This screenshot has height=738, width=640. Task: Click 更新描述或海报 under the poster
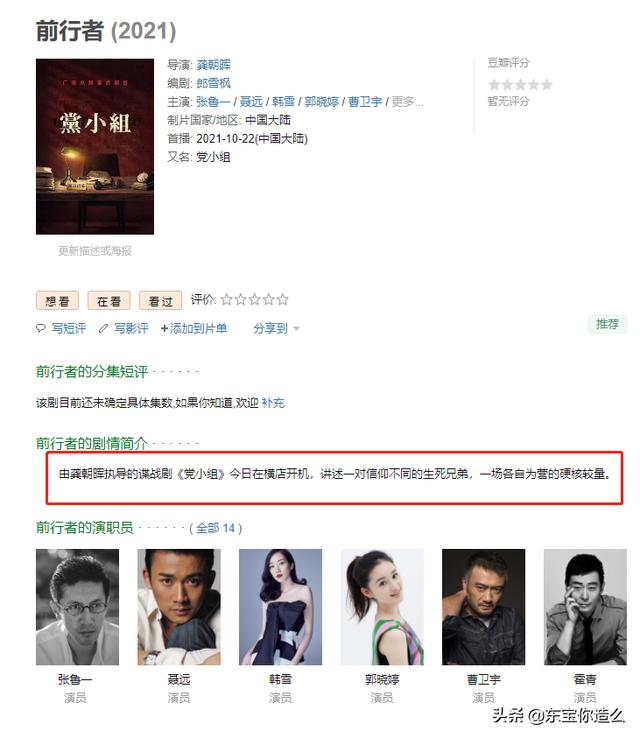click(95, 251)
